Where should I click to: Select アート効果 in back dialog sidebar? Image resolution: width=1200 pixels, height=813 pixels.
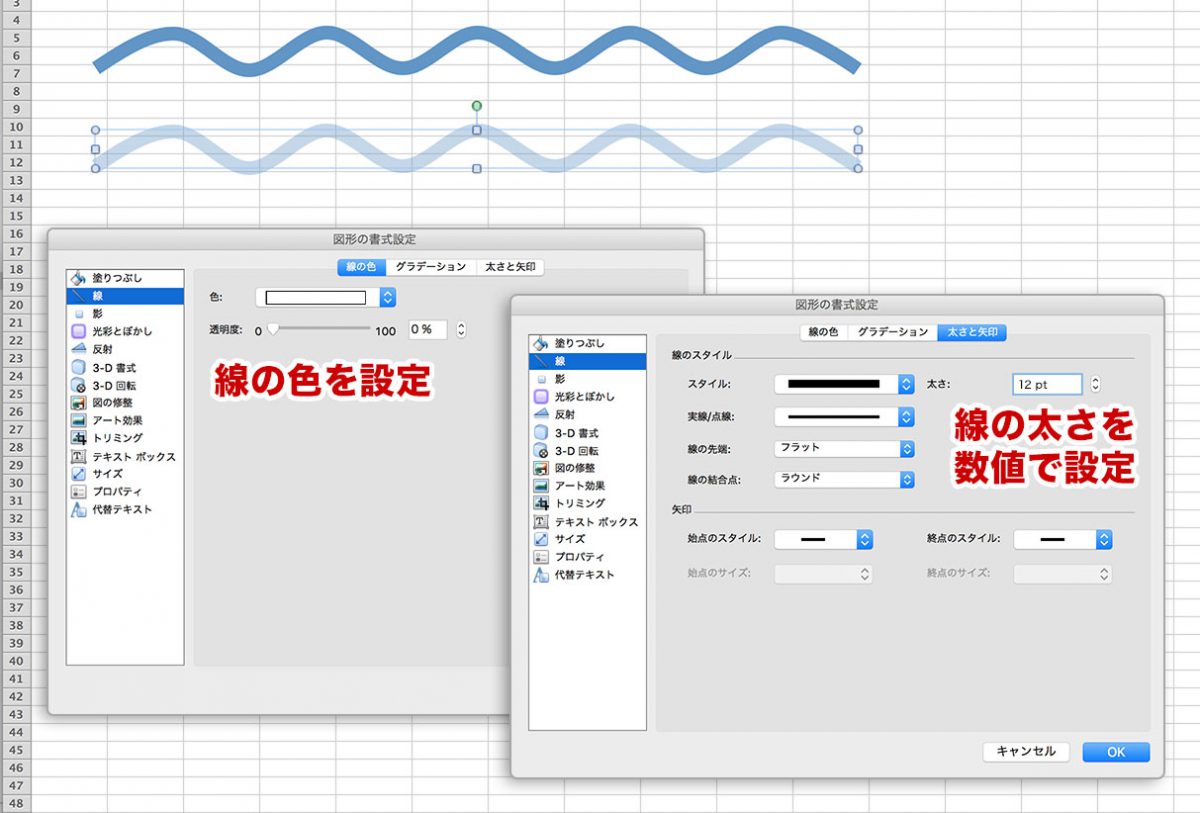[x=117, y=420]
